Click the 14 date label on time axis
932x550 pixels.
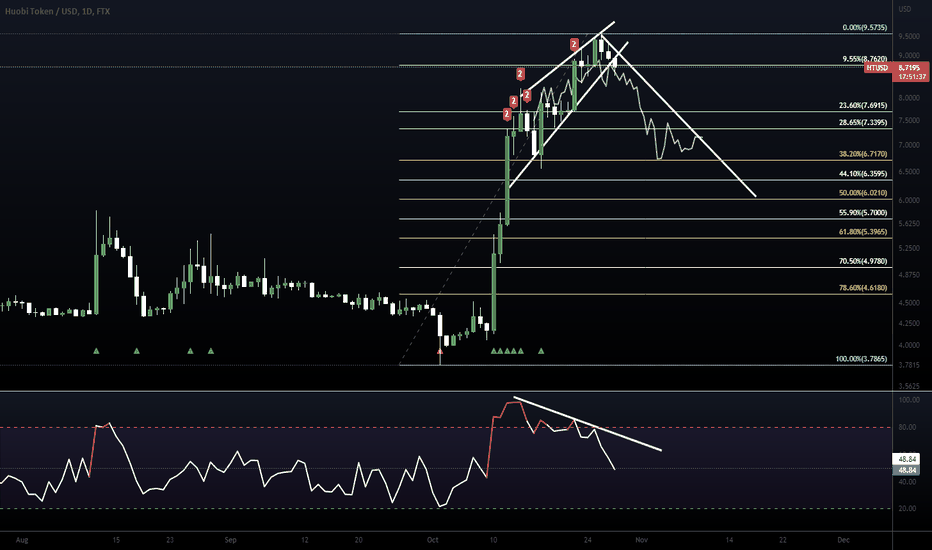click(x=729, y=540)
